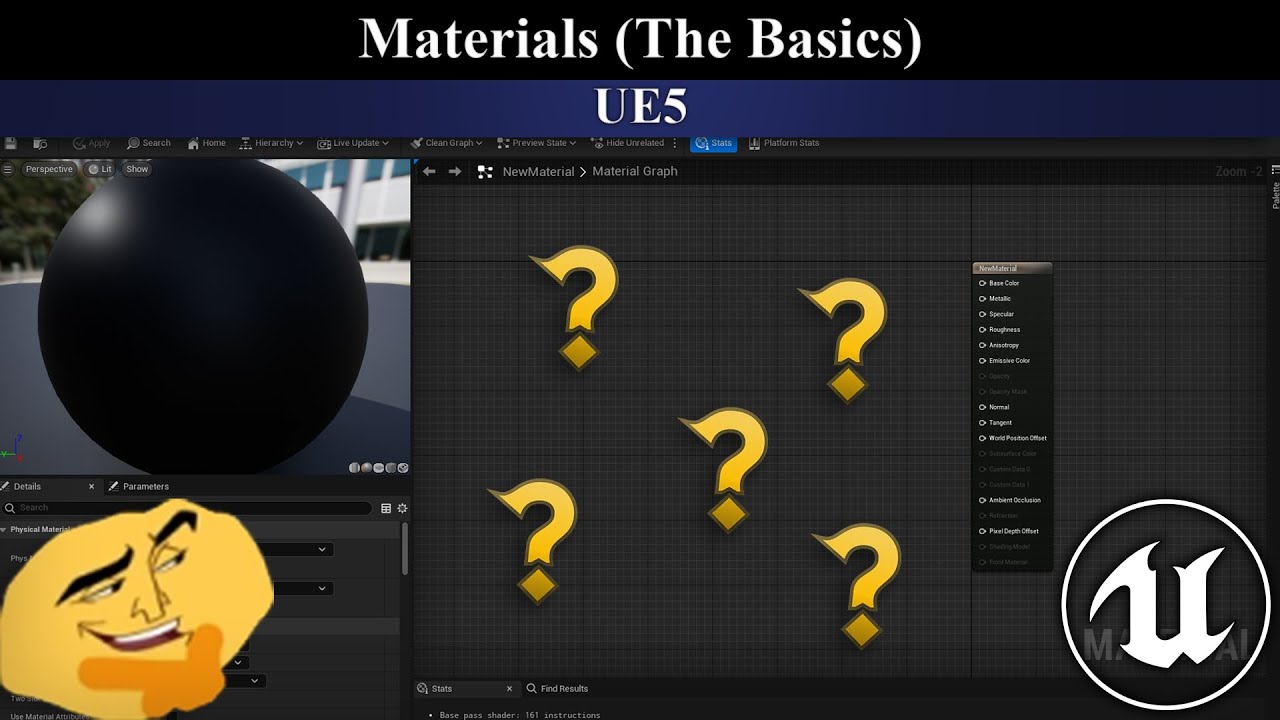Click the Details property matrix table icon
This screenshot has width=1280, height=720.
tap(386, 508)
